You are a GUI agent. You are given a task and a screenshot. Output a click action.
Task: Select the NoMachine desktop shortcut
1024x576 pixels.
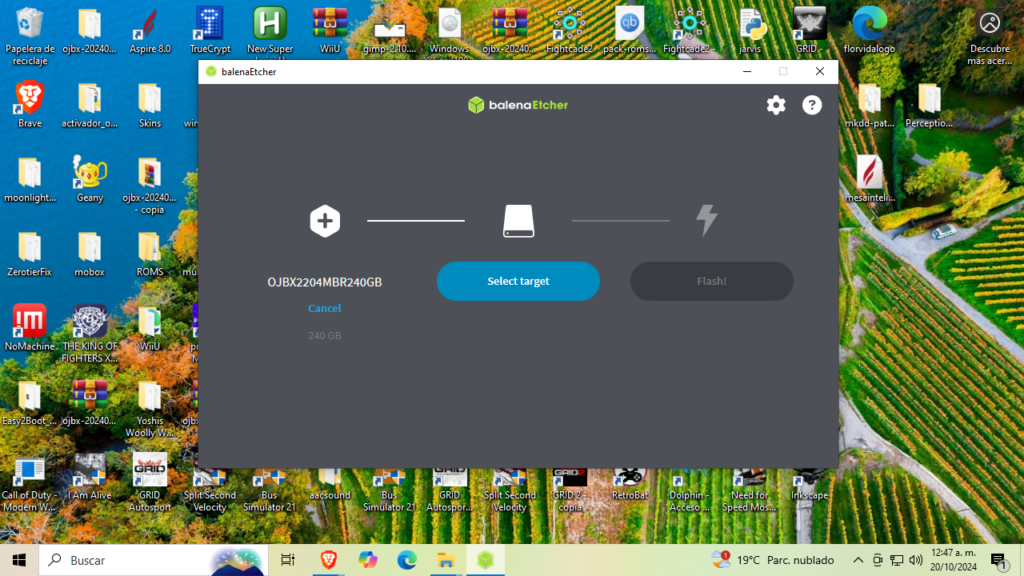29,328
